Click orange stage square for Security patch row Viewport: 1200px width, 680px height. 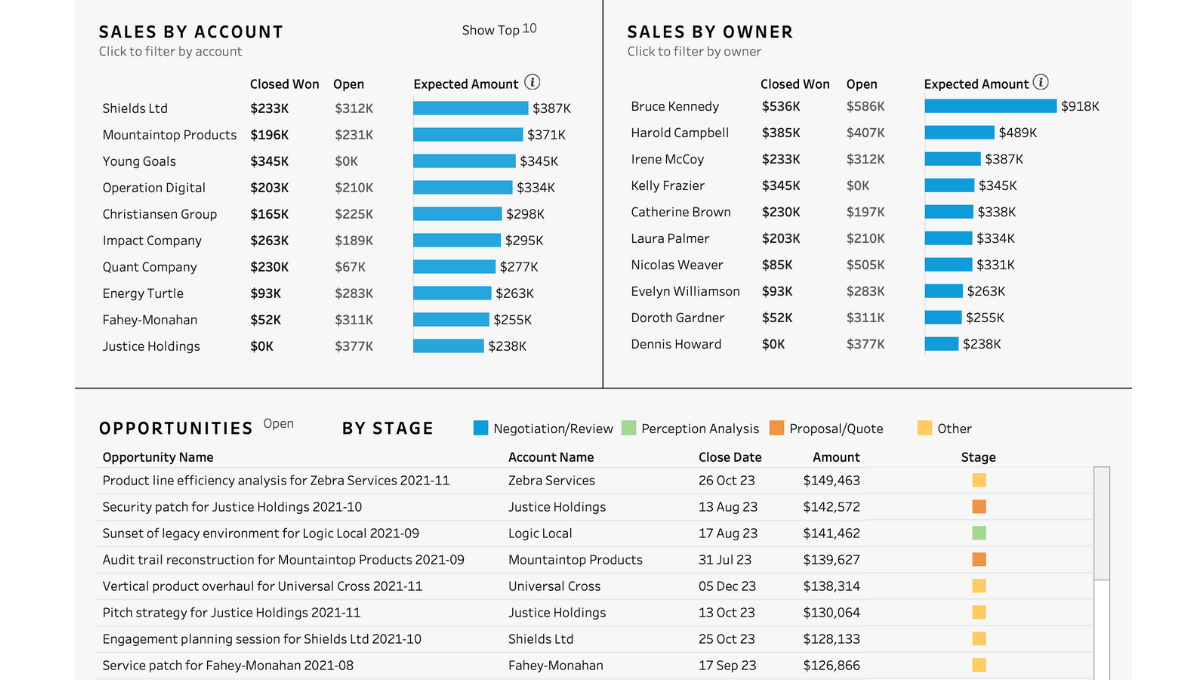coord(979,507)
